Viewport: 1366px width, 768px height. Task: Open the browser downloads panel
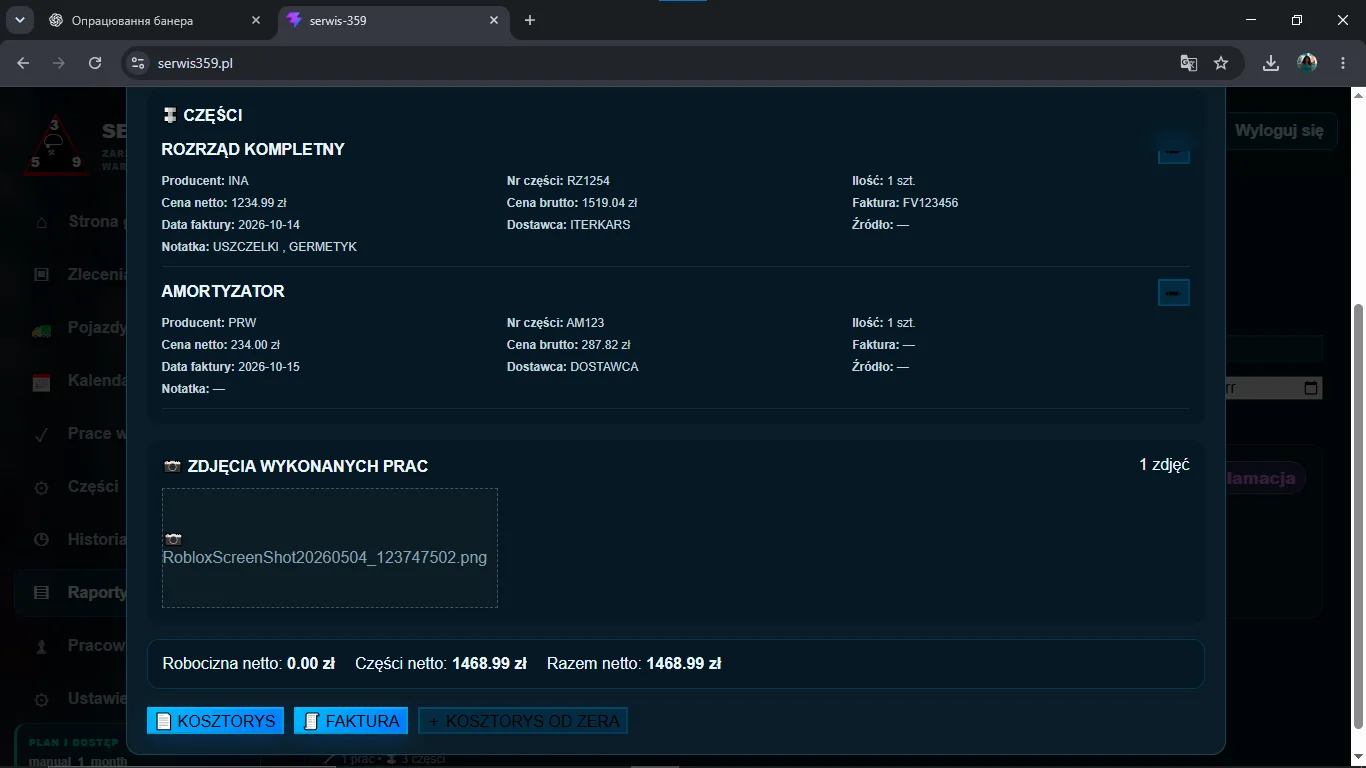click(x=1271, y=63)
